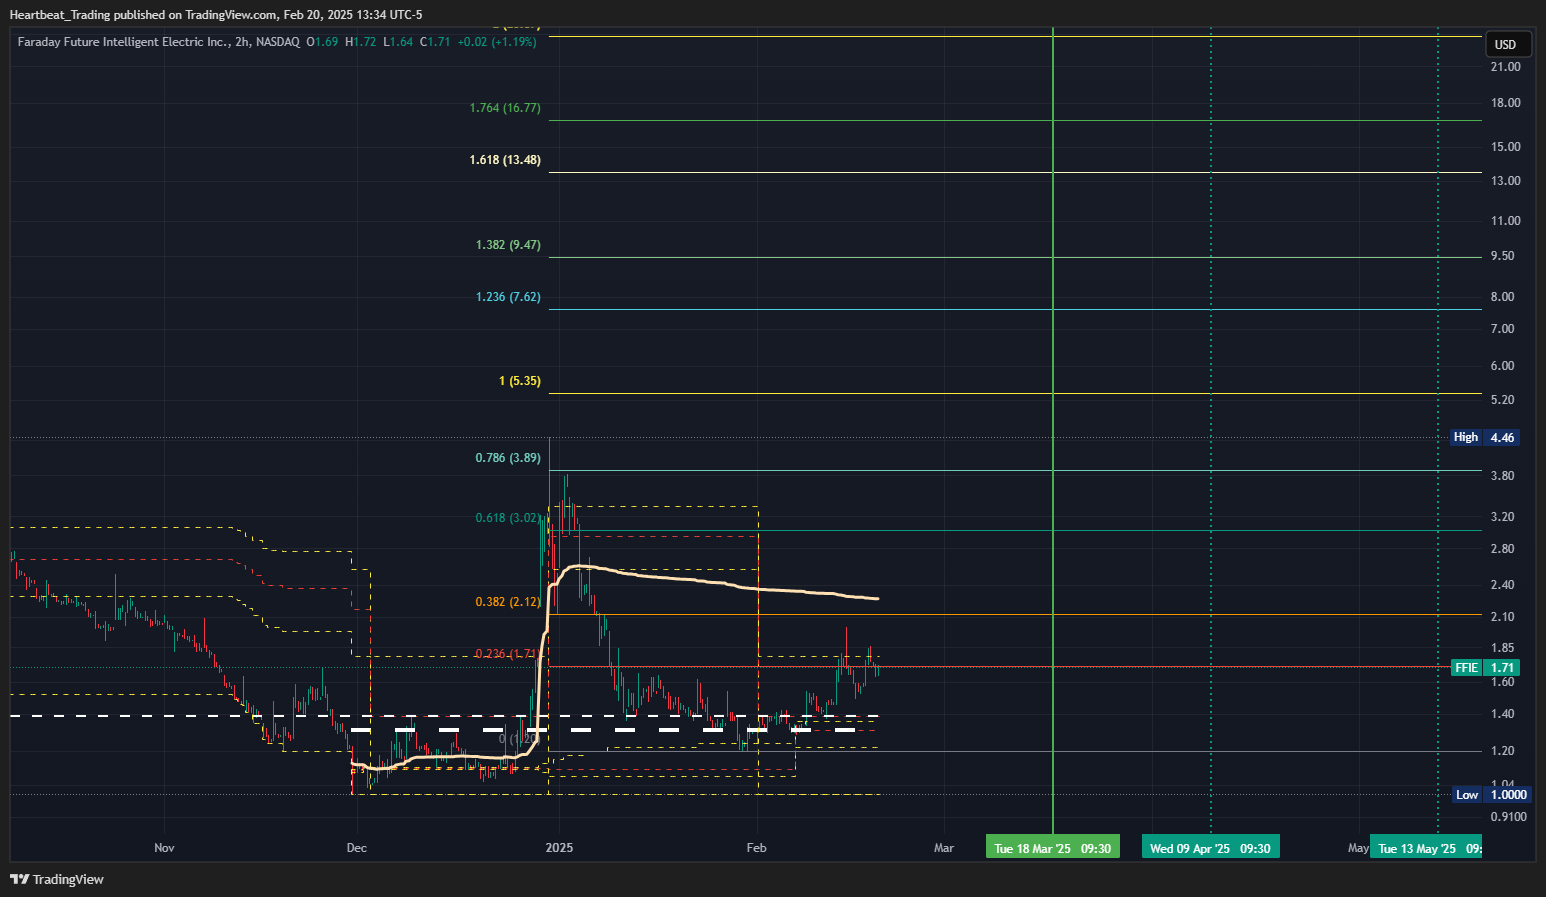Screen dimensions: 1546x897
Task: Click the Nov label on time axis
Action: (x=164, y=848)
